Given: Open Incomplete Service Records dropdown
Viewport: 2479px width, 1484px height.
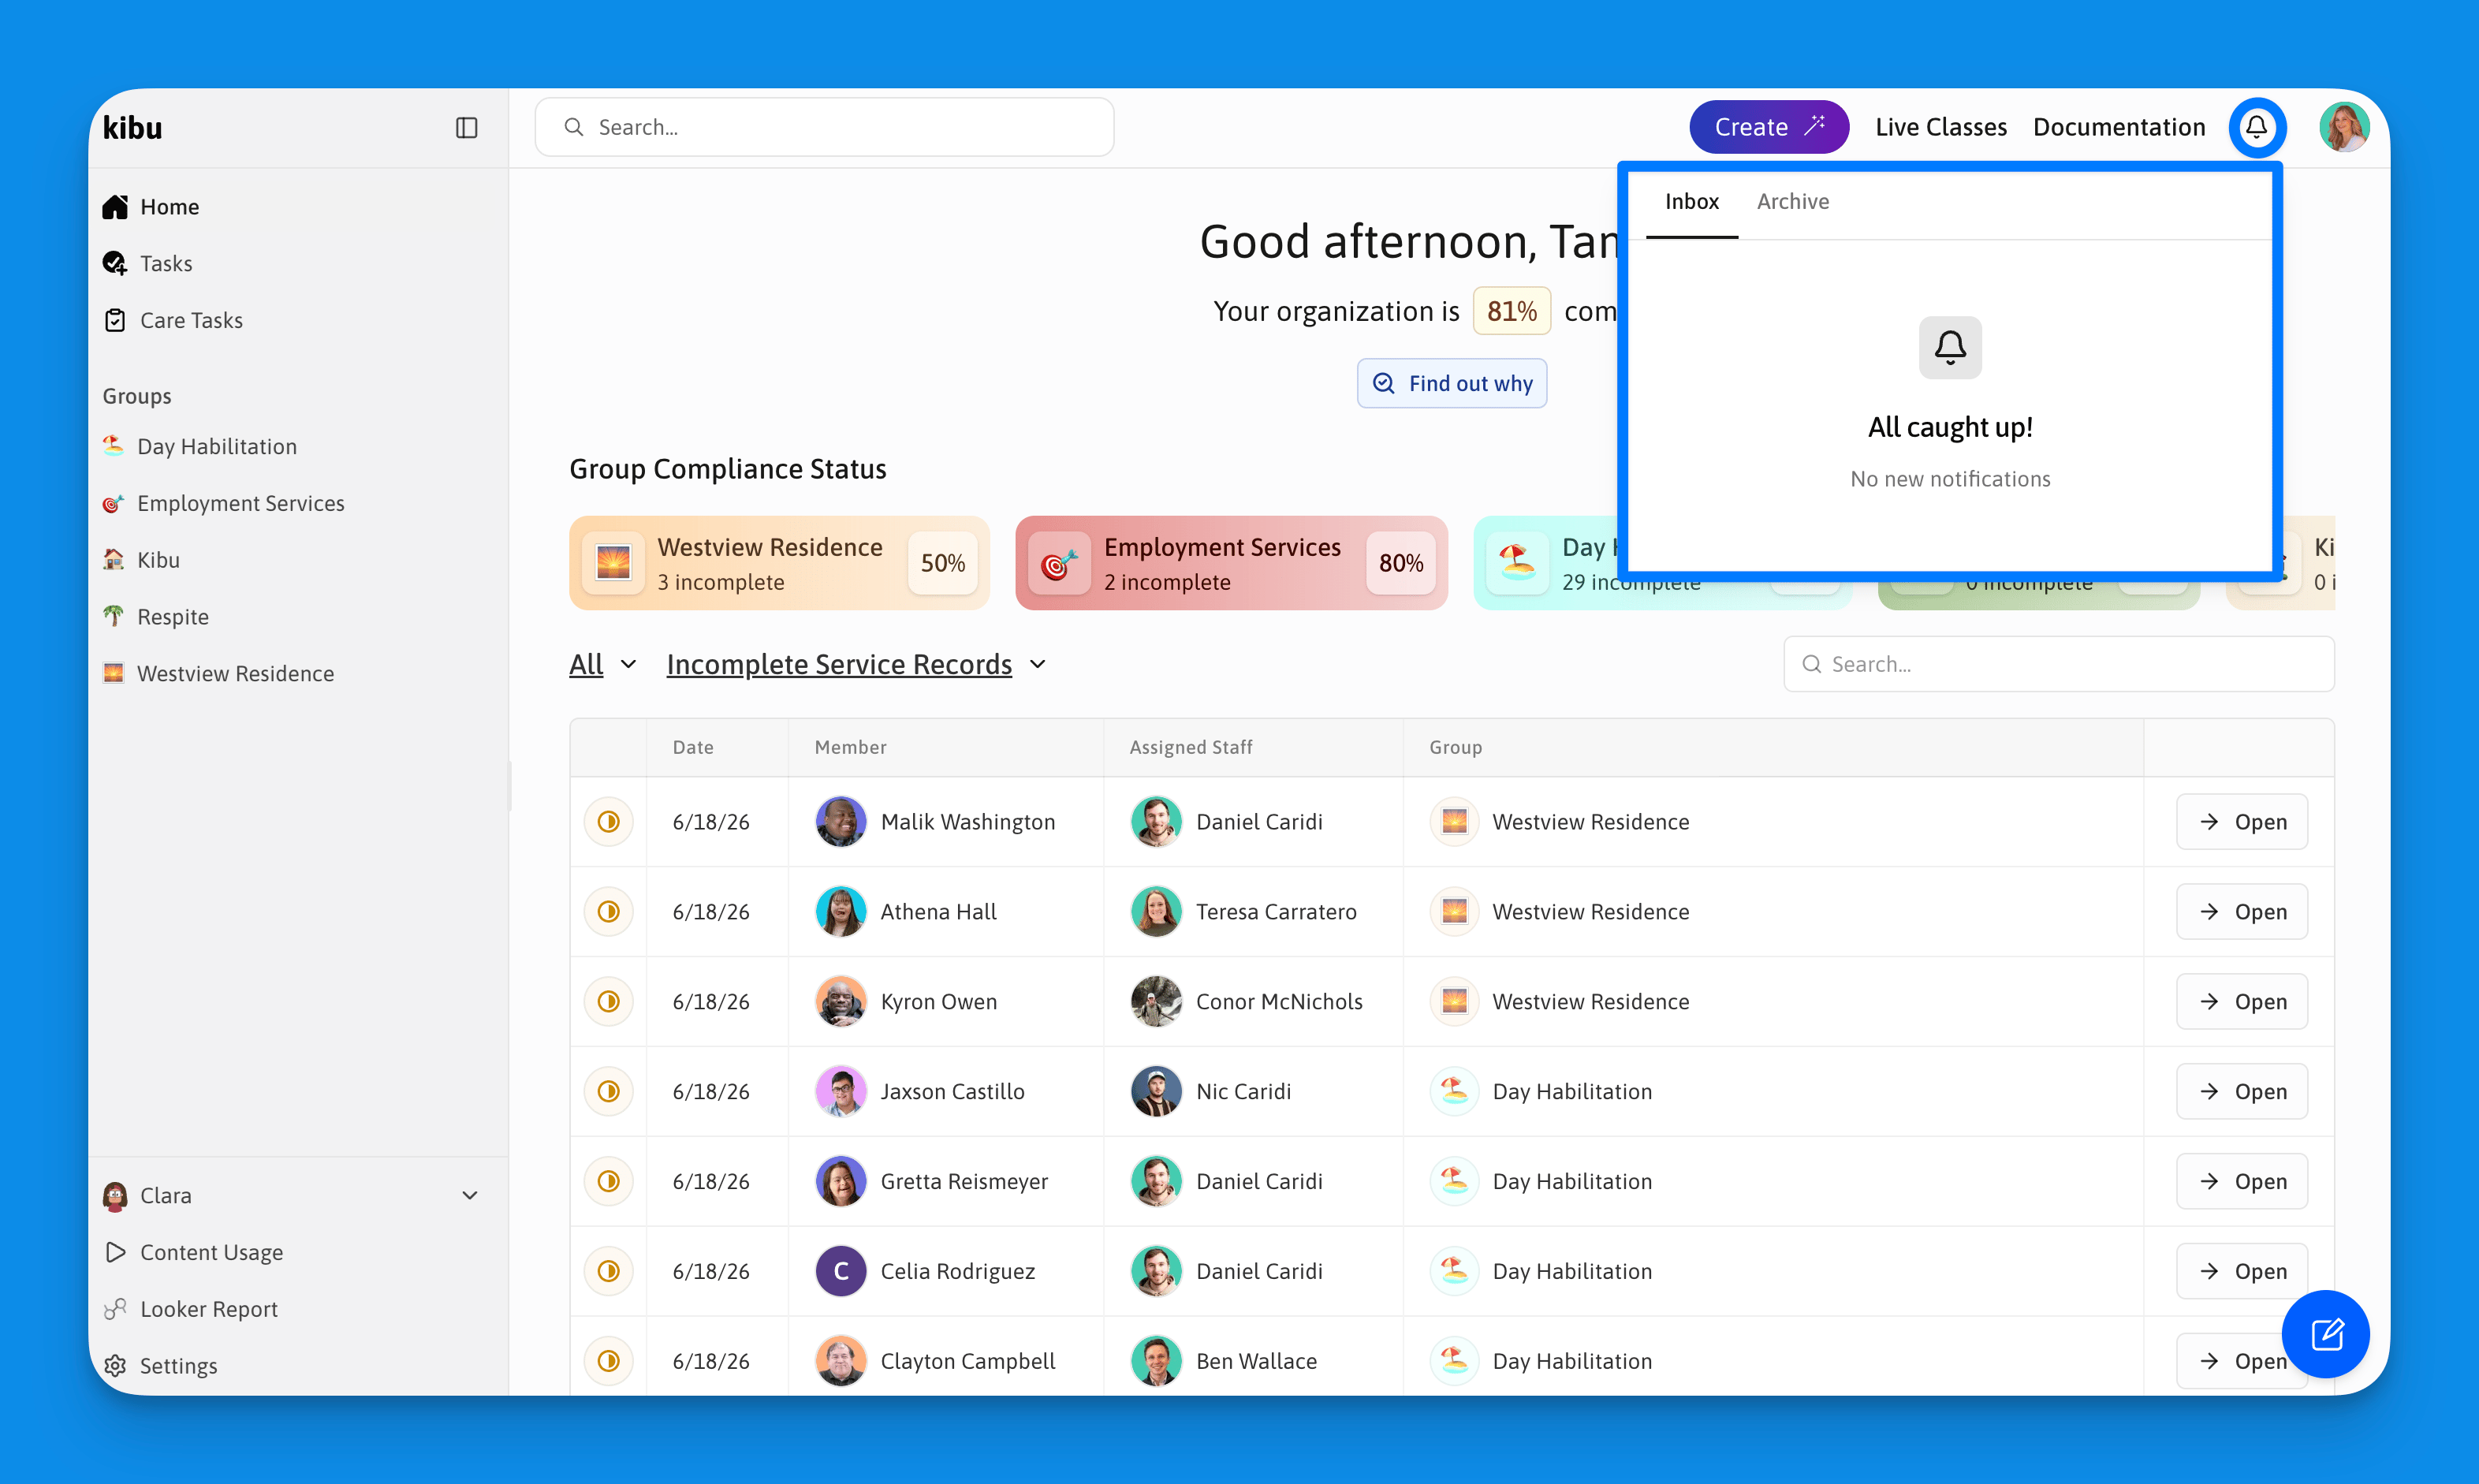Looking at the screenshot, I should (857, 664).
